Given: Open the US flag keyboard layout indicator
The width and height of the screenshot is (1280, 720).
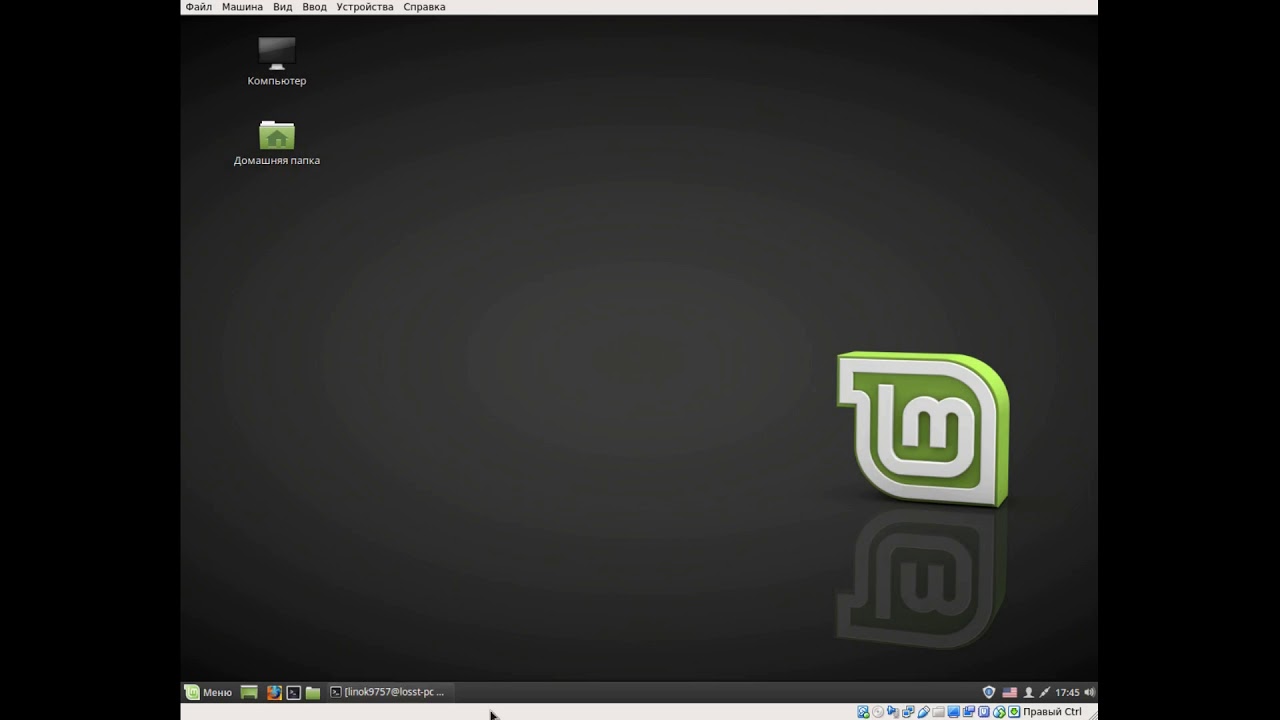Looking at the screenshot, I should coord(1010,692).
